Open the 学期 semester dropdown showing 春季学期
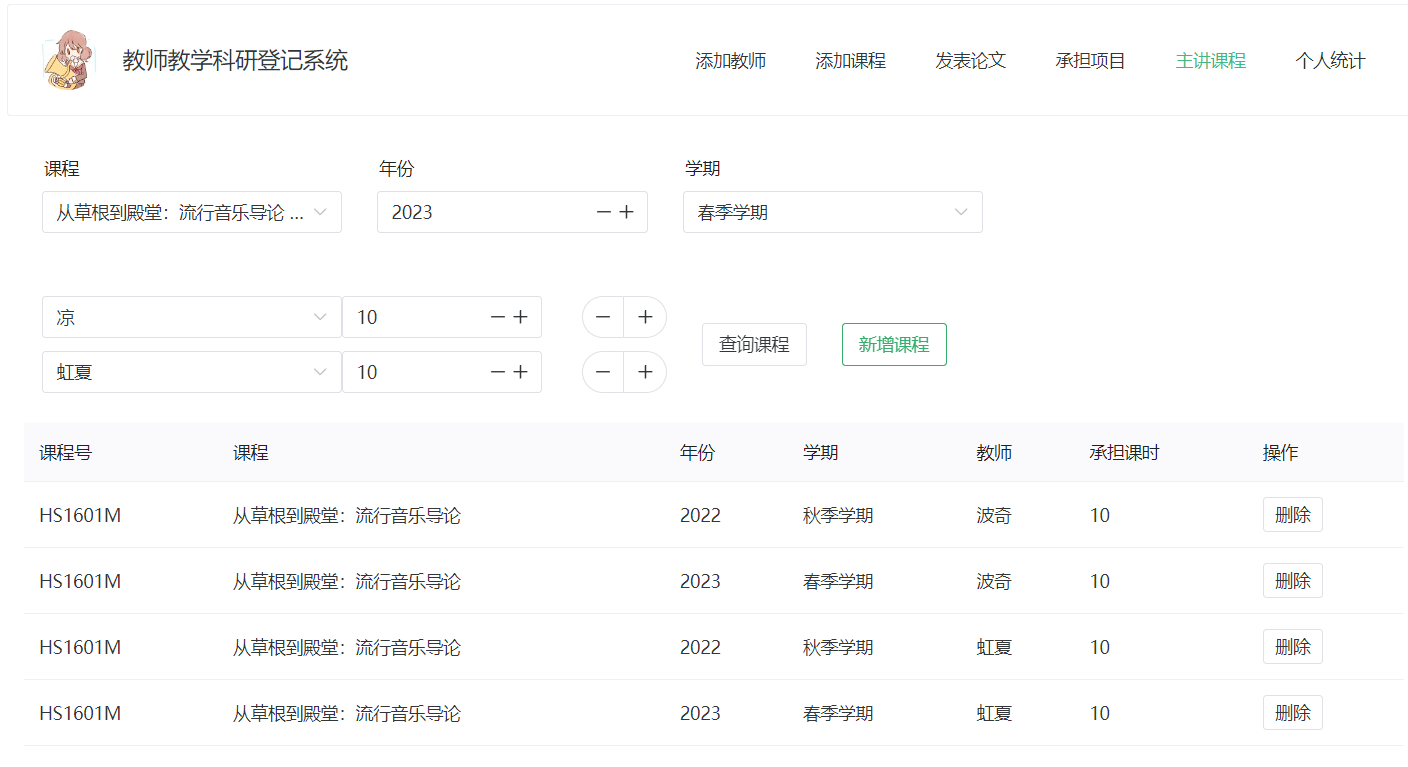This screenshot has width=1408, height=767. pyautogui.click(x=832, y=212)
